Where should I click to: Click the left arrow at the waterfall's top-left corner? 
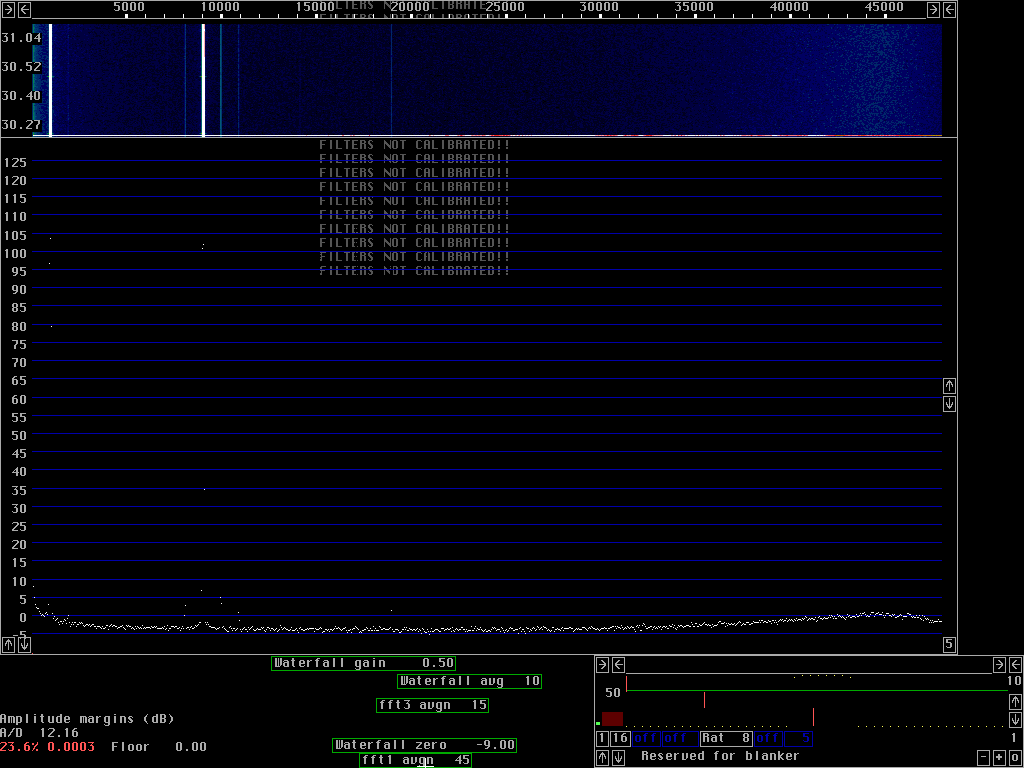coord(24,9)
